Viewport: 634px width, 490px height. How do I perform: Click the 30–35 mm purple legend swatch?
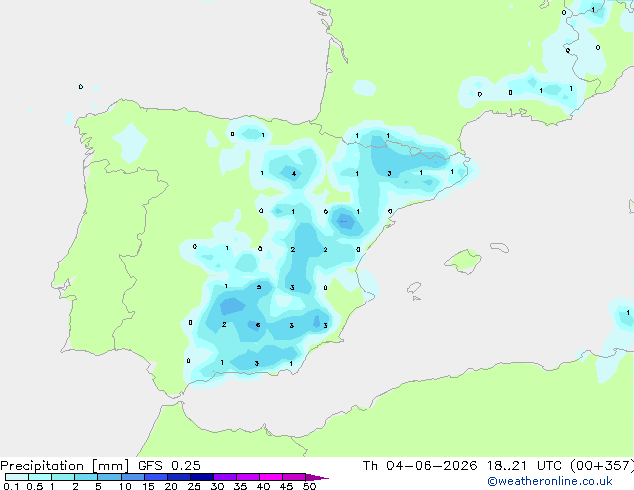click(224, 477)
